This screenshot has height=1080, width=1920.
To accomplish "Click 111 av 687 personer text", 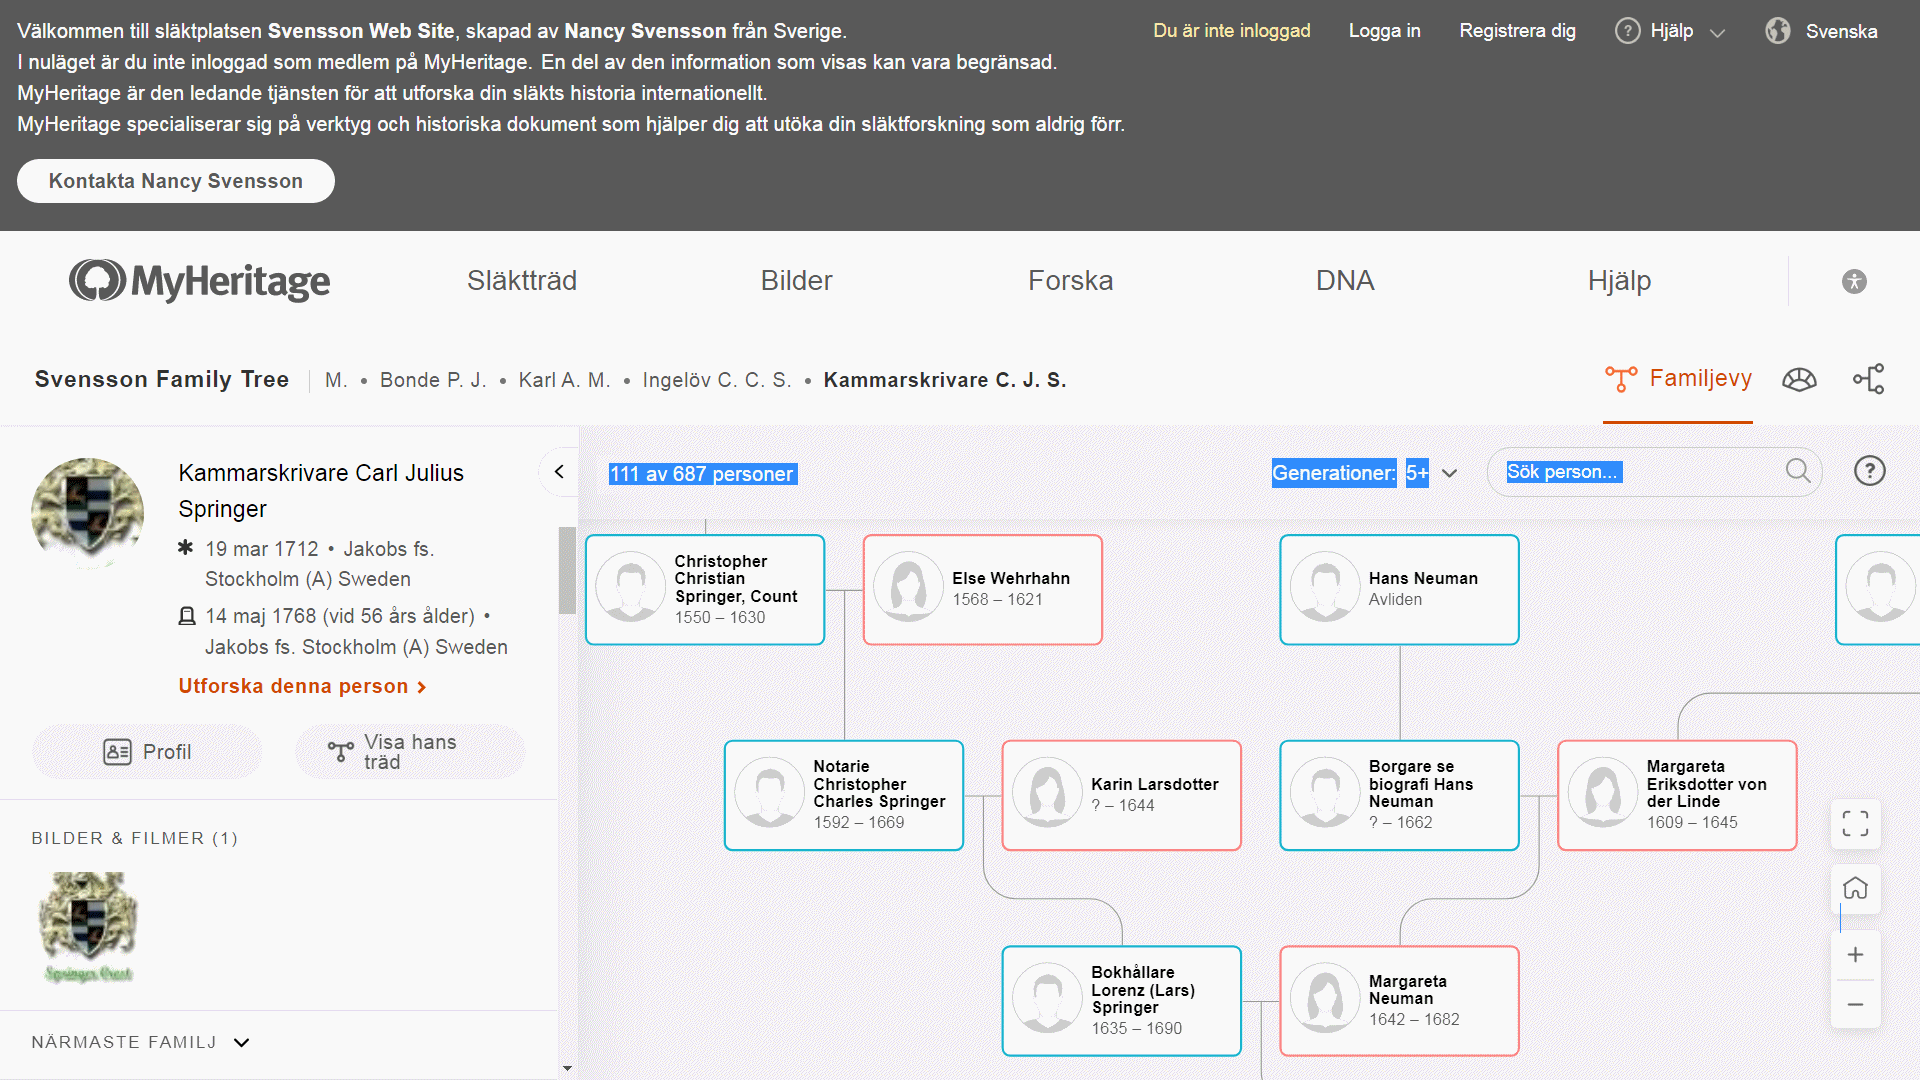I will point(702,474).
